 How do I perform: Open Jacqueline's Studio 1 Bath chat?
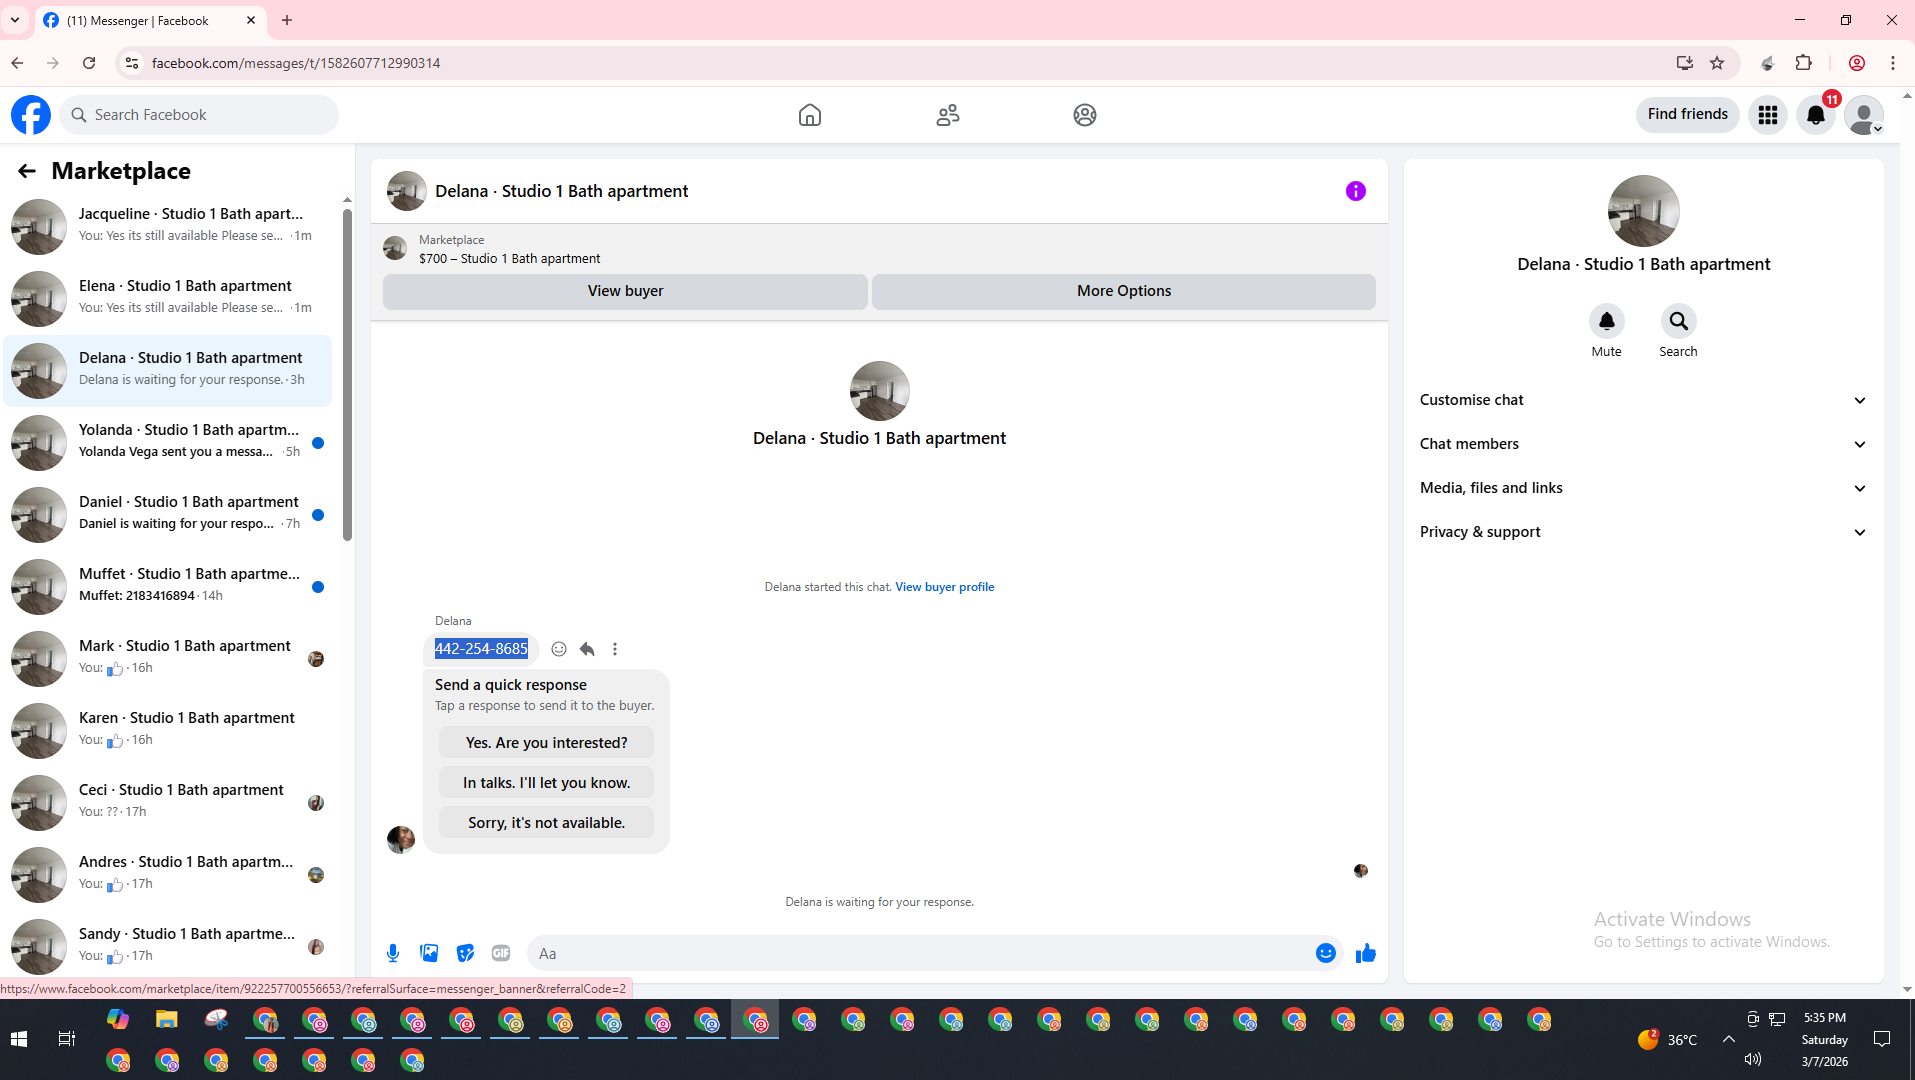pos(168,225)
